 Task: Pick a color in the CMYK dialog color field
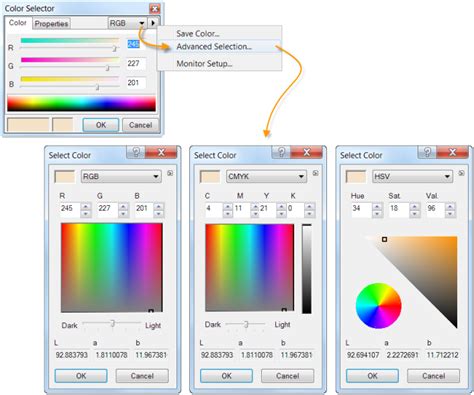(x=250, y=268)
